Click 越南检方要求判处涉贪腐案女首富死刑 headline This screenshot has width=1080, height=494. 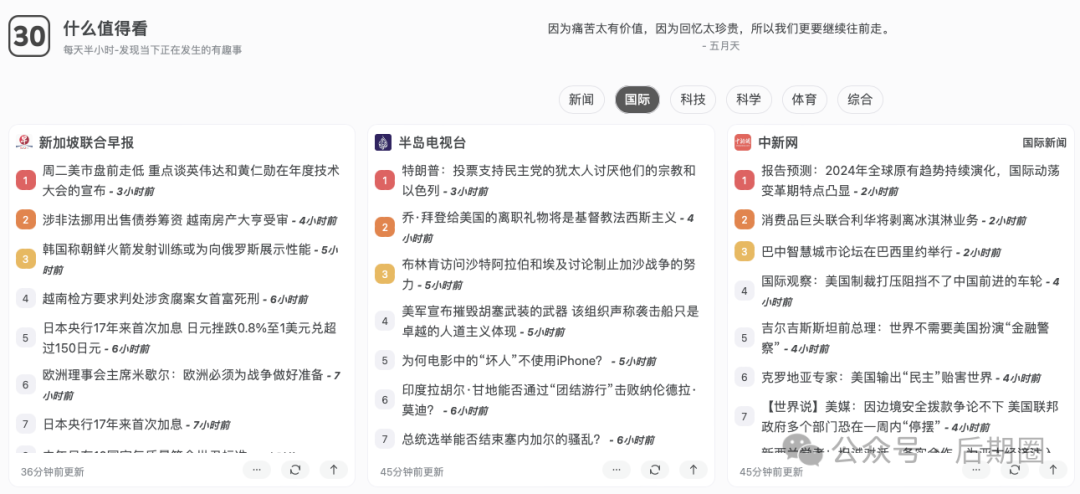151,298
